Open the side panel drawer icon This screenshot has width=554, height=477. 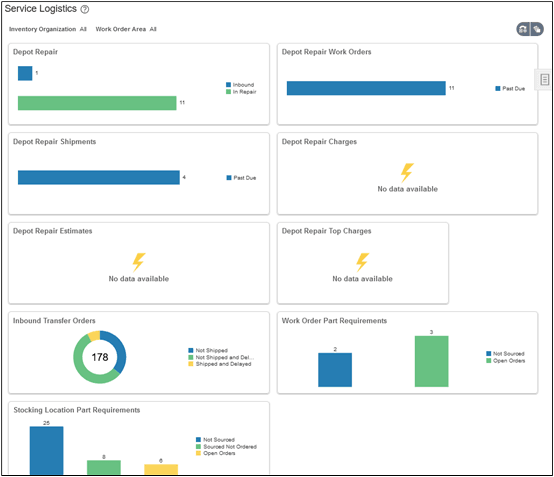click(x=544, y=80)
